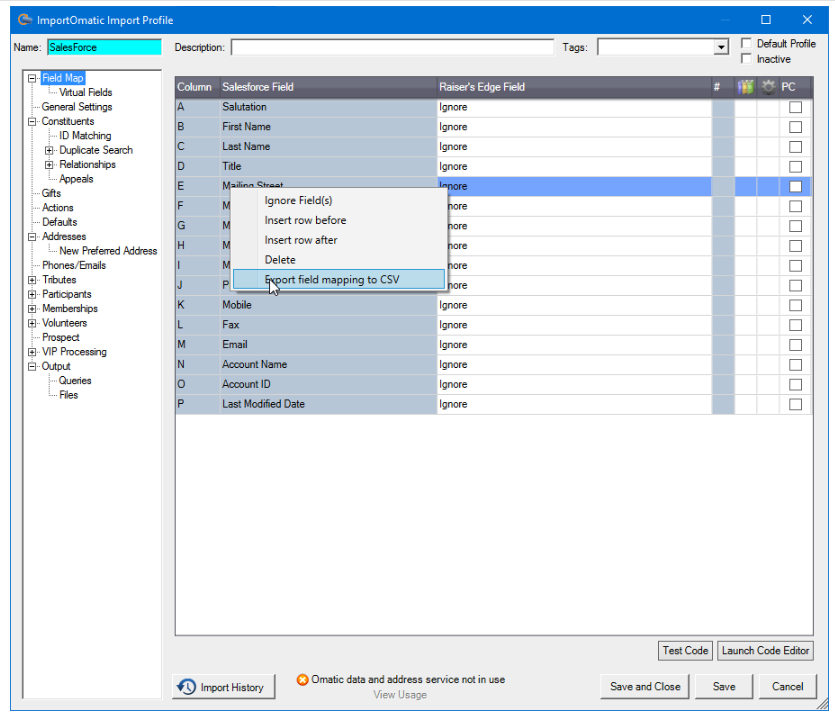Viewport: 835px width, 719px height.
Task: Open the Launch Code Editor
Action: pyautogui.click(x=765, y=650)
